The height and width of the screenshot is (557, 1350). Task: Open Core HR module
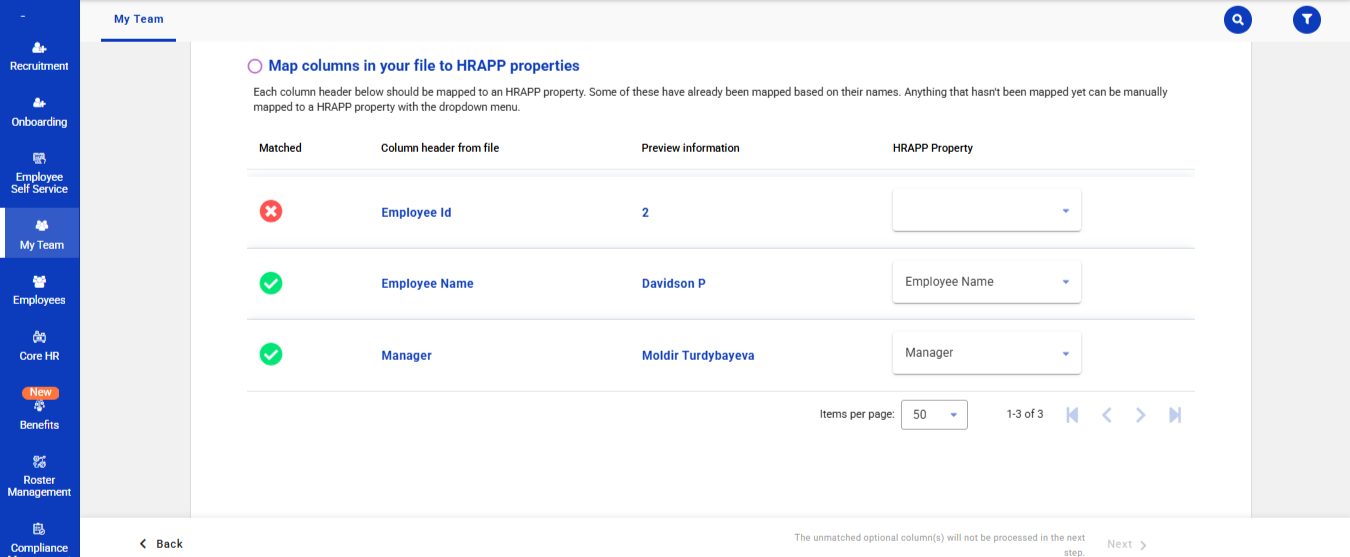point(39,346)
